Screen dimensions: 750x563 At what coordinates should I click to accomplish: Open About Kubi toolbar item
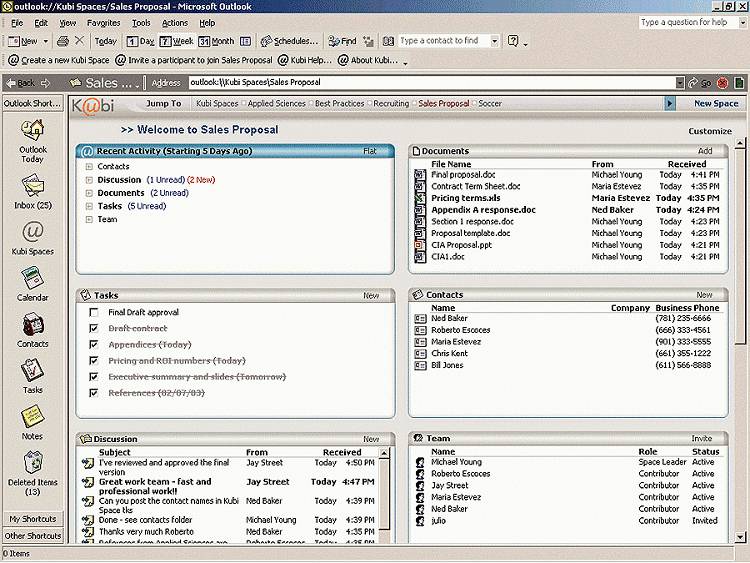(x=368, y=60)
